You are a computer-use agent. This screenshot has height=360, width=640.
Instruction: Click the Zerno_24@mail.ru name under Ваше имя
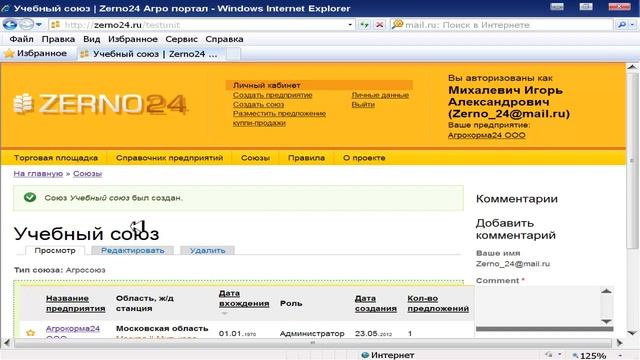513,264
